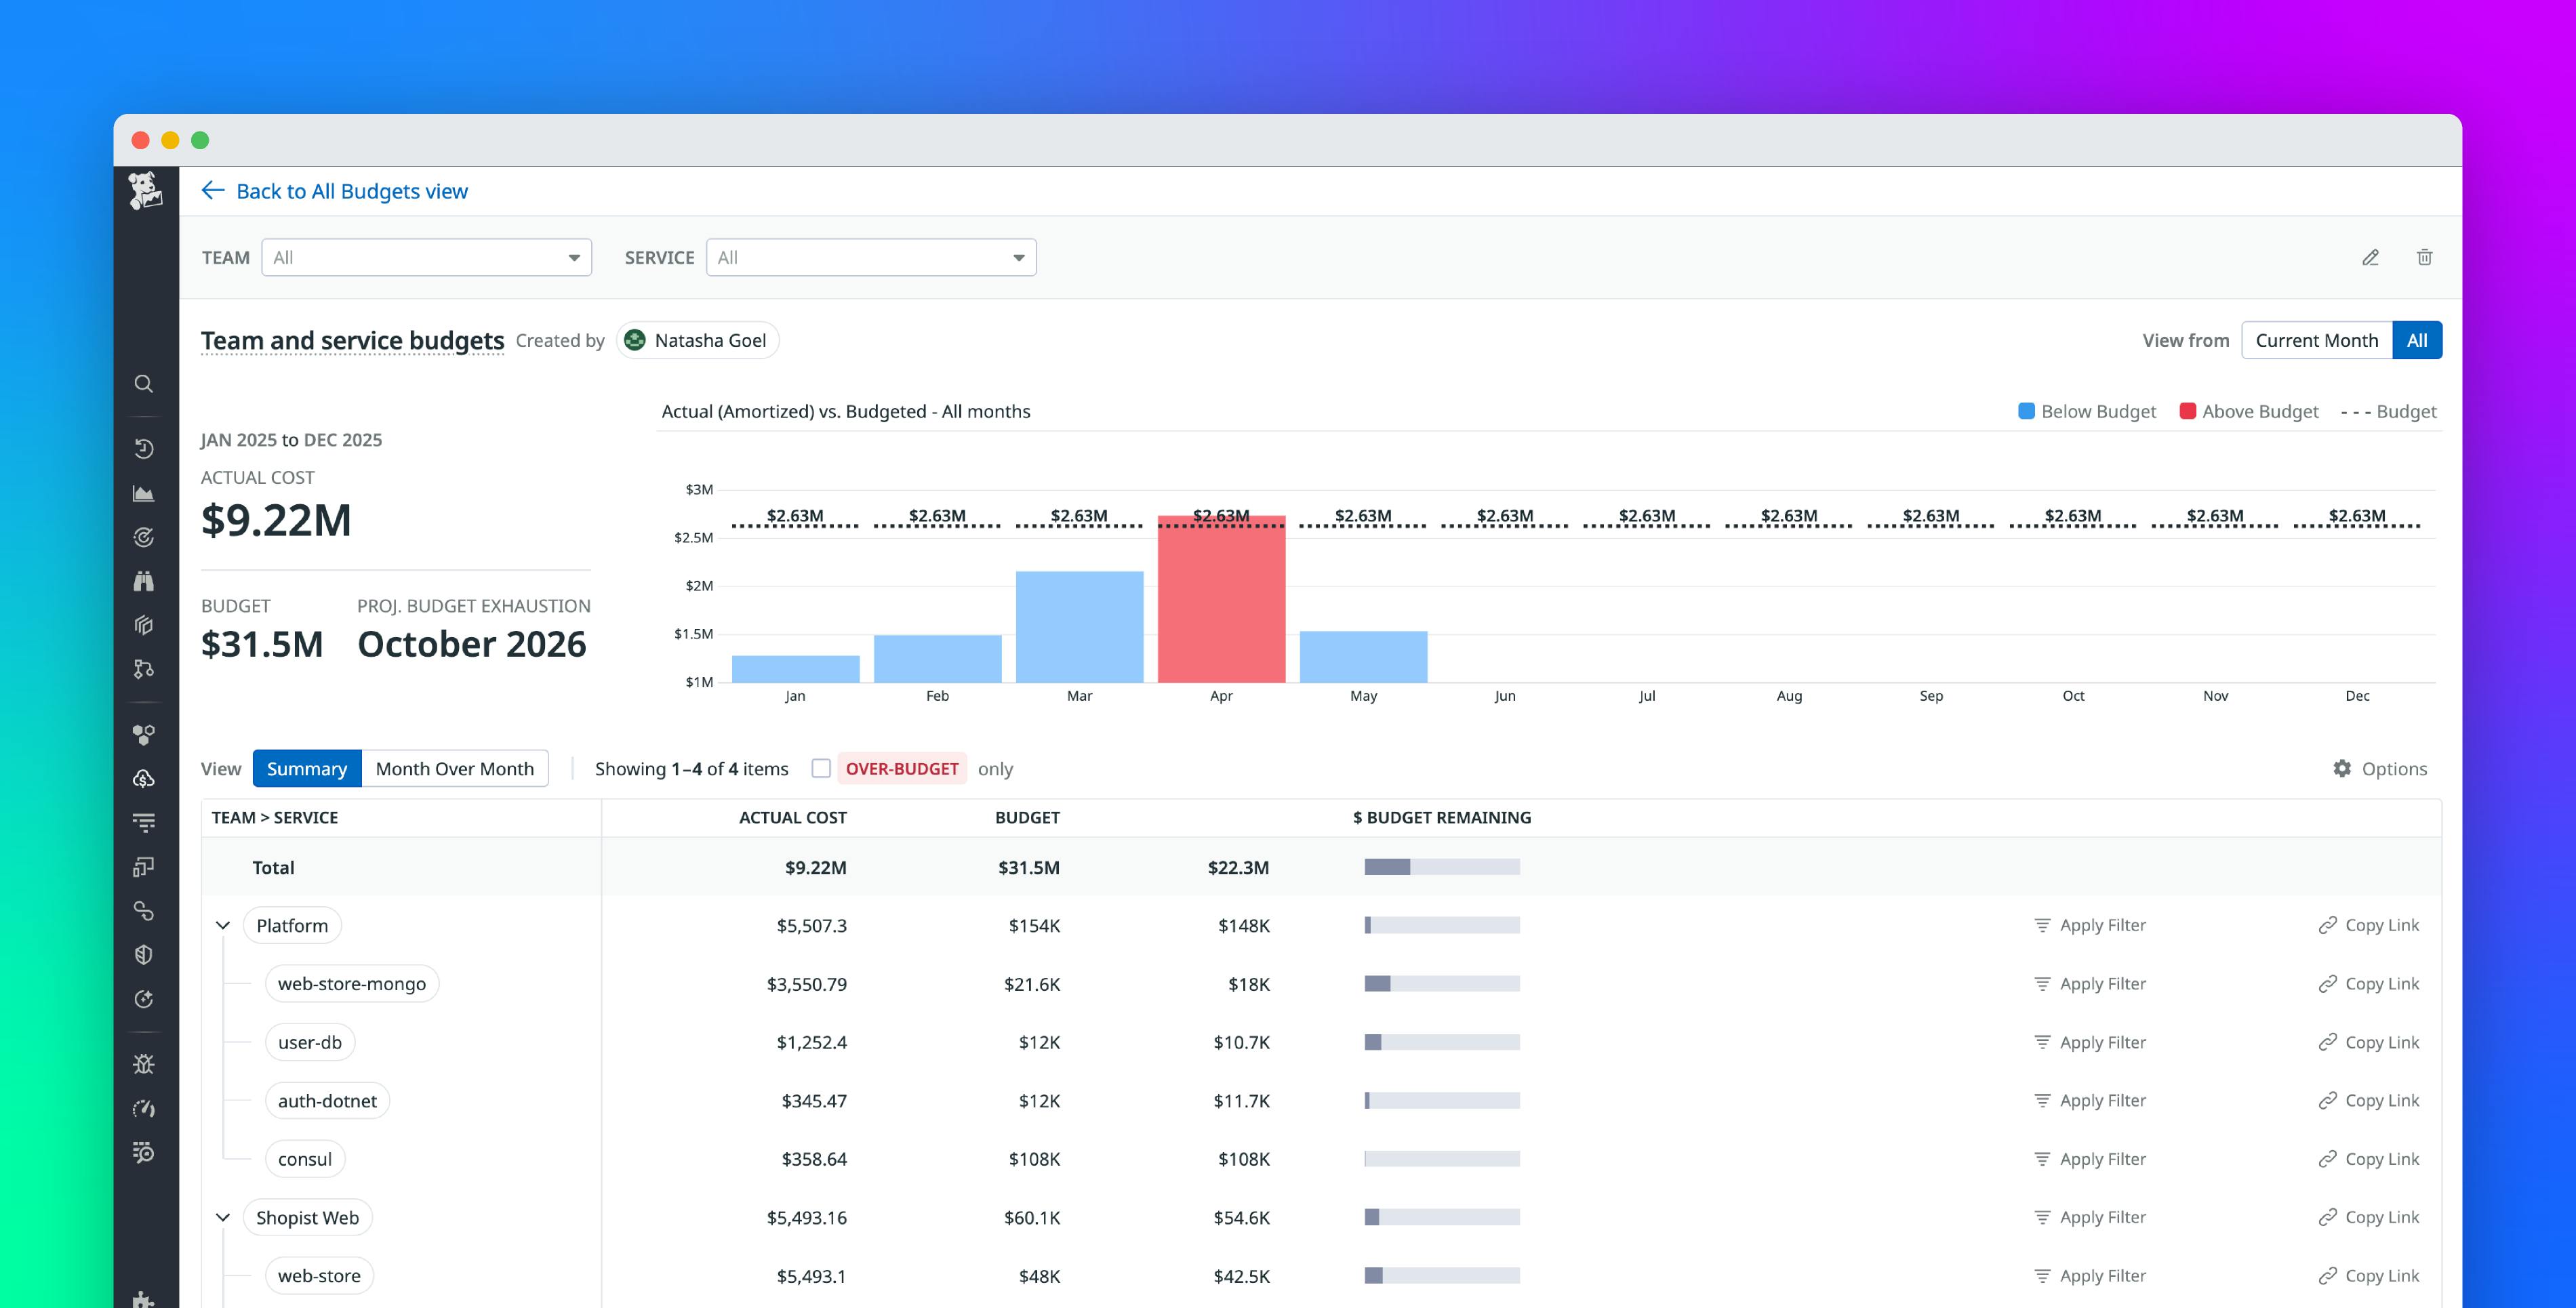Screen dimensions: 2576x1308
Task: Click the Total budget remaining progress bar
Action: (1442, 867)
